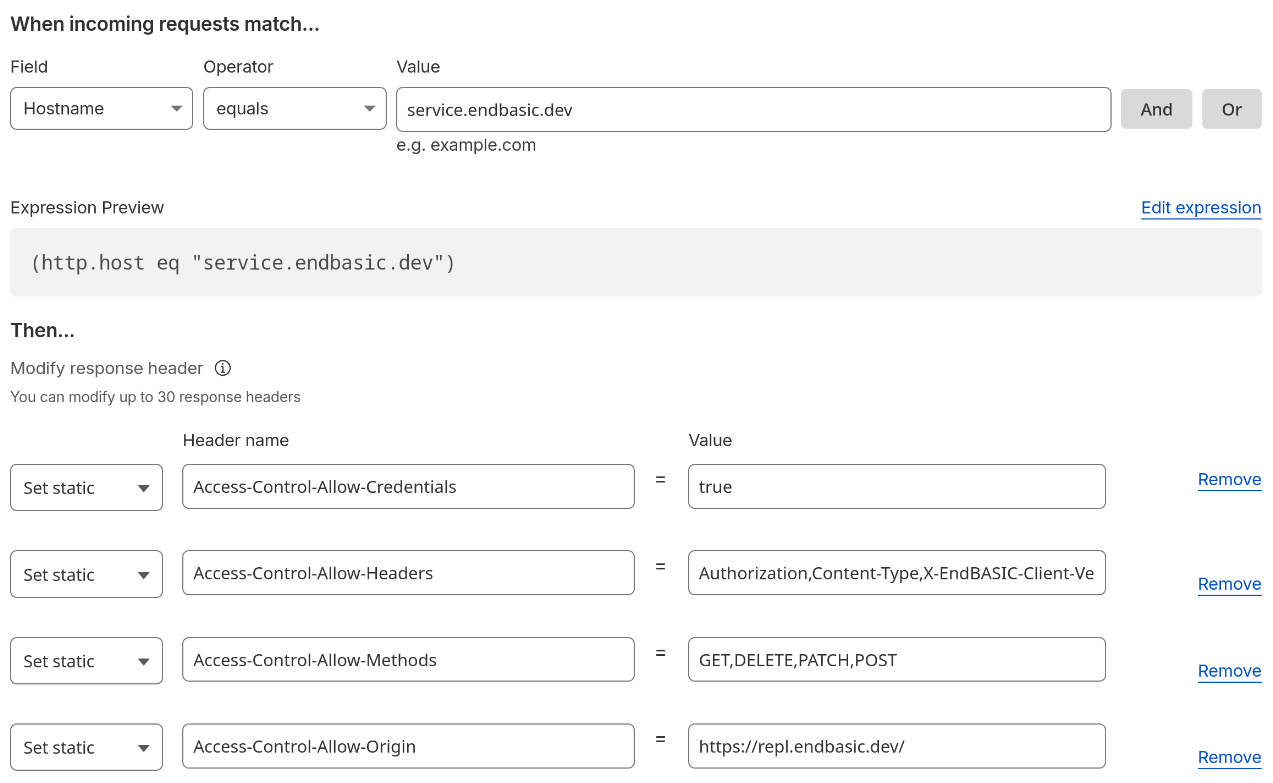The width and height of the screenshot is (1273, 783).
Task: Click the https://repl.endbasic.dev/ value field
Action: (896, 746)
